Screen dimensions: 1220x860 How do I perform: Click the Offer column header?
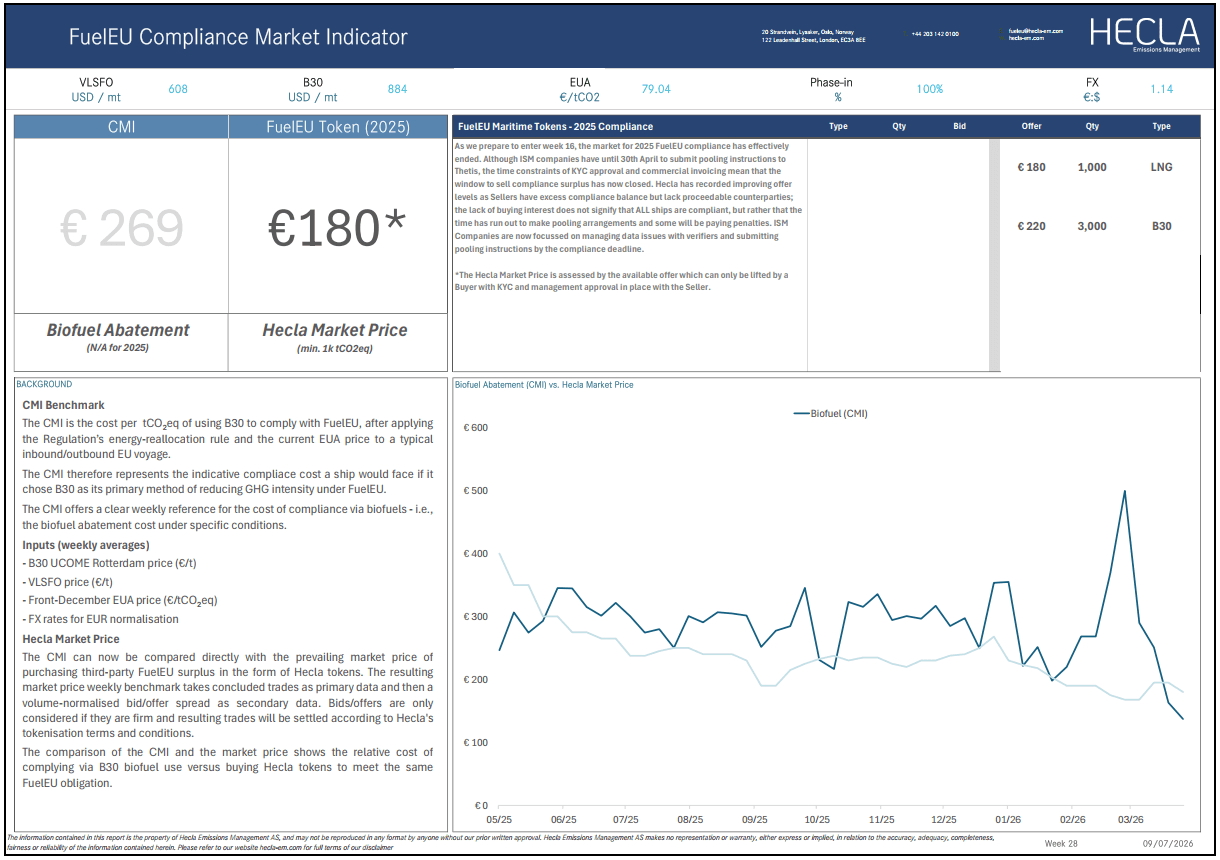[x=1031, y=127]
